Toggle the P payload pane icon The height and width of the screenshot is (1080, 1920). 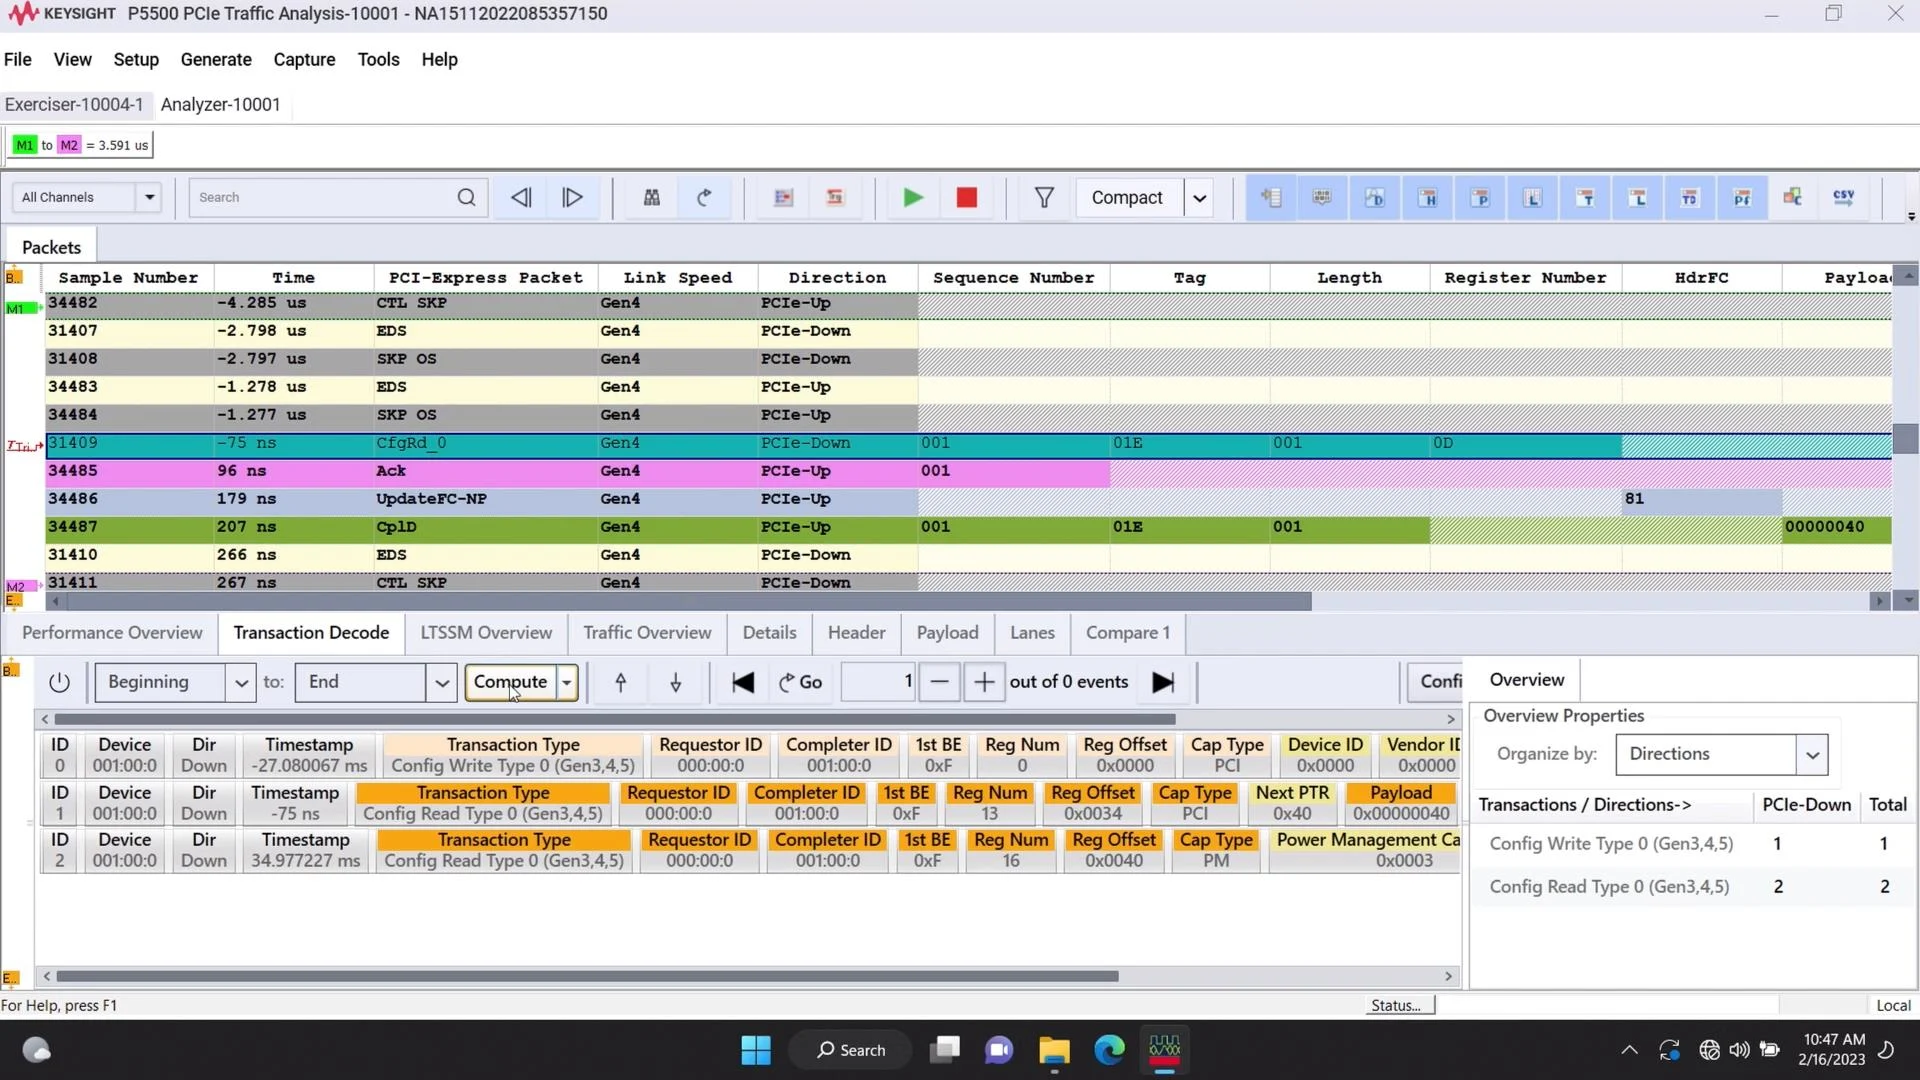(1480, 197)
